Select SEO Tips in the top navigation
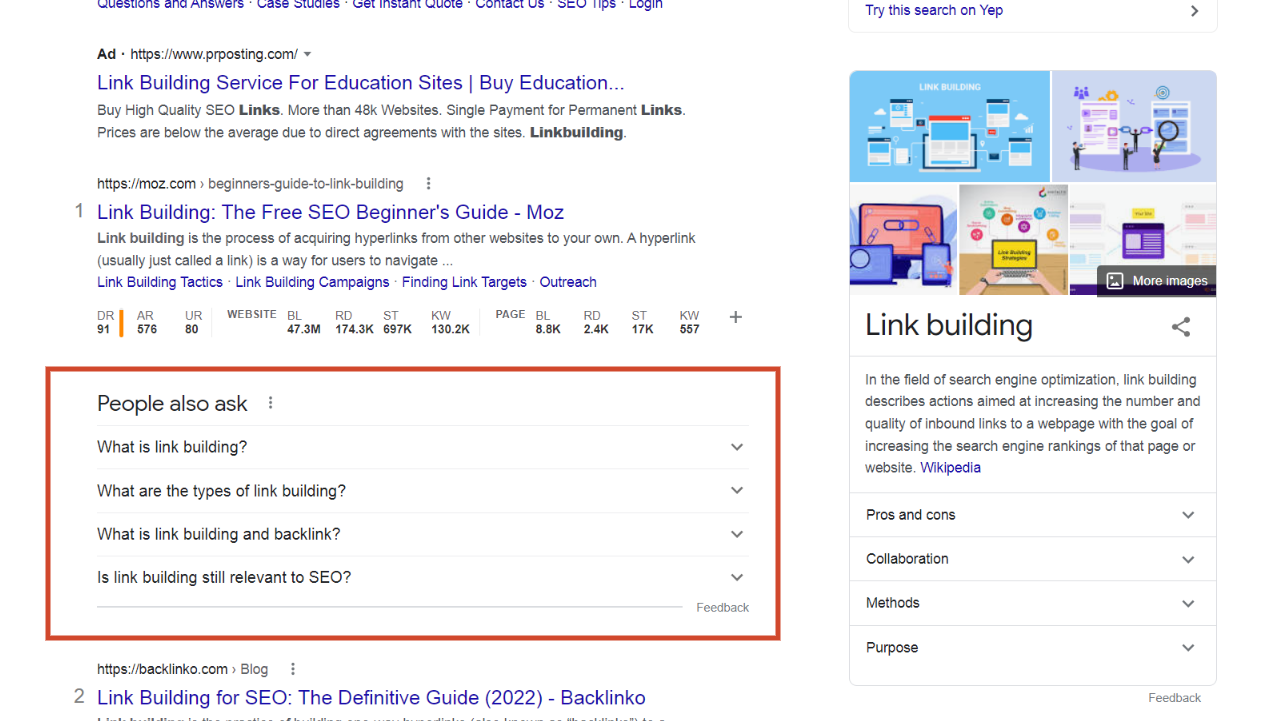The height and width of the screenshot is (721, 1264). [x=586, y=5]
